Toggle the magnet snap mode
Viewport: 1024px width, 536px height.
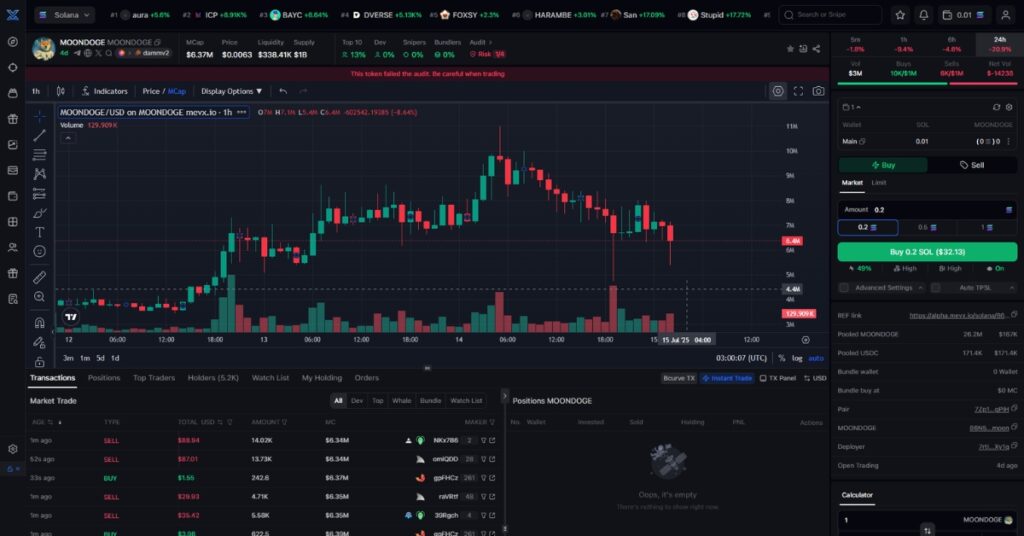39,323
